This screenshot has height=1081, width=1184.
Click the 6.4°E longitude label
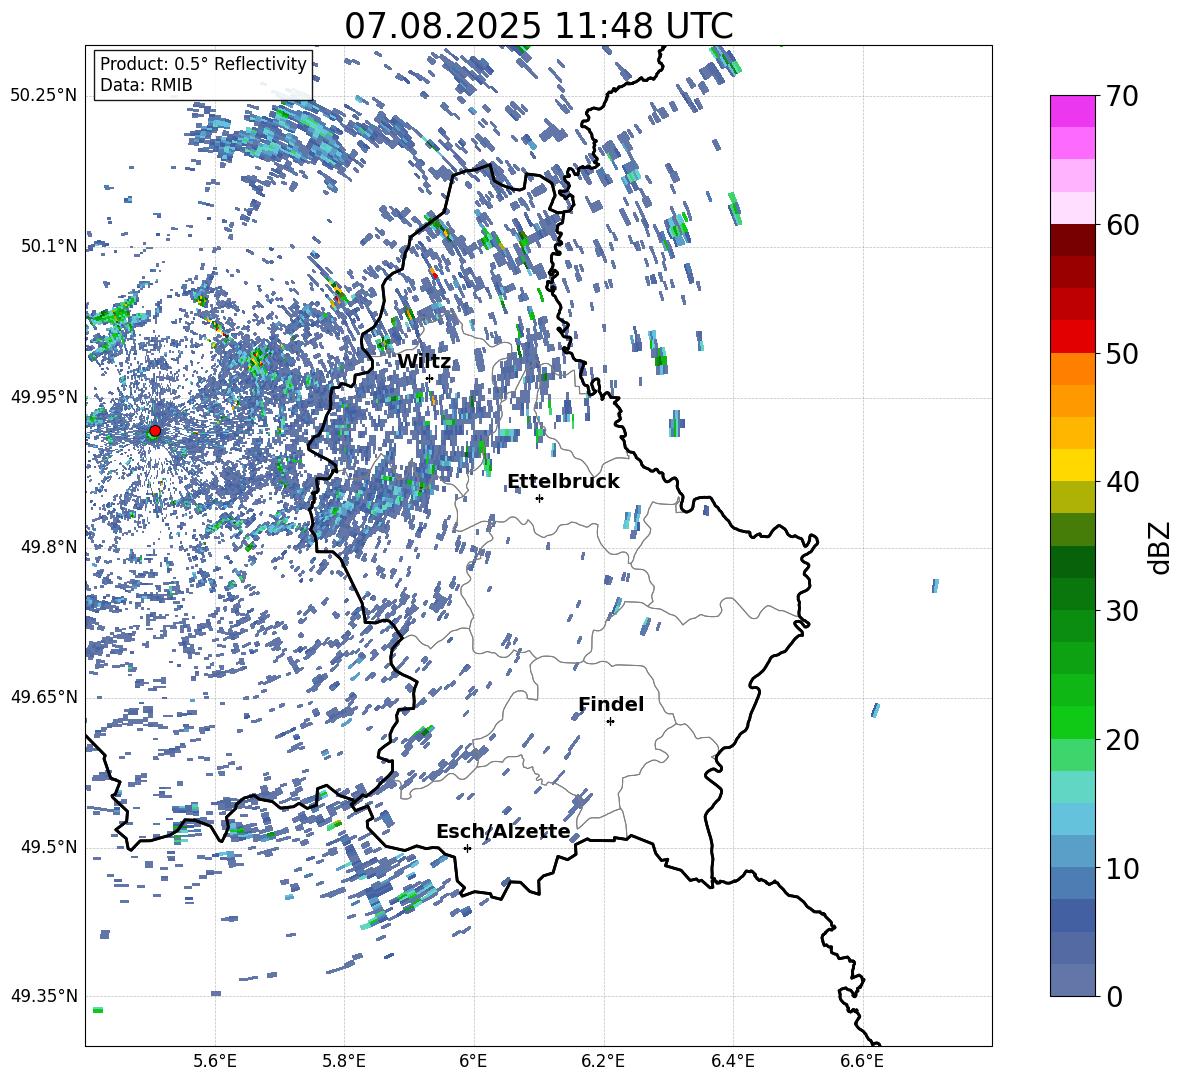pos(732,1061)
